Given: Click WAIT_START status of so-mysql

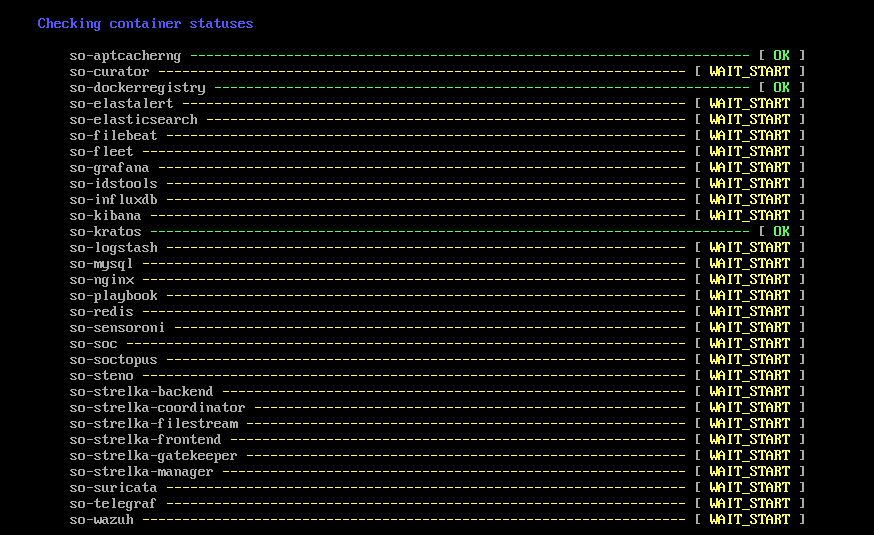Looking at the screenshot, I should 749,264.
